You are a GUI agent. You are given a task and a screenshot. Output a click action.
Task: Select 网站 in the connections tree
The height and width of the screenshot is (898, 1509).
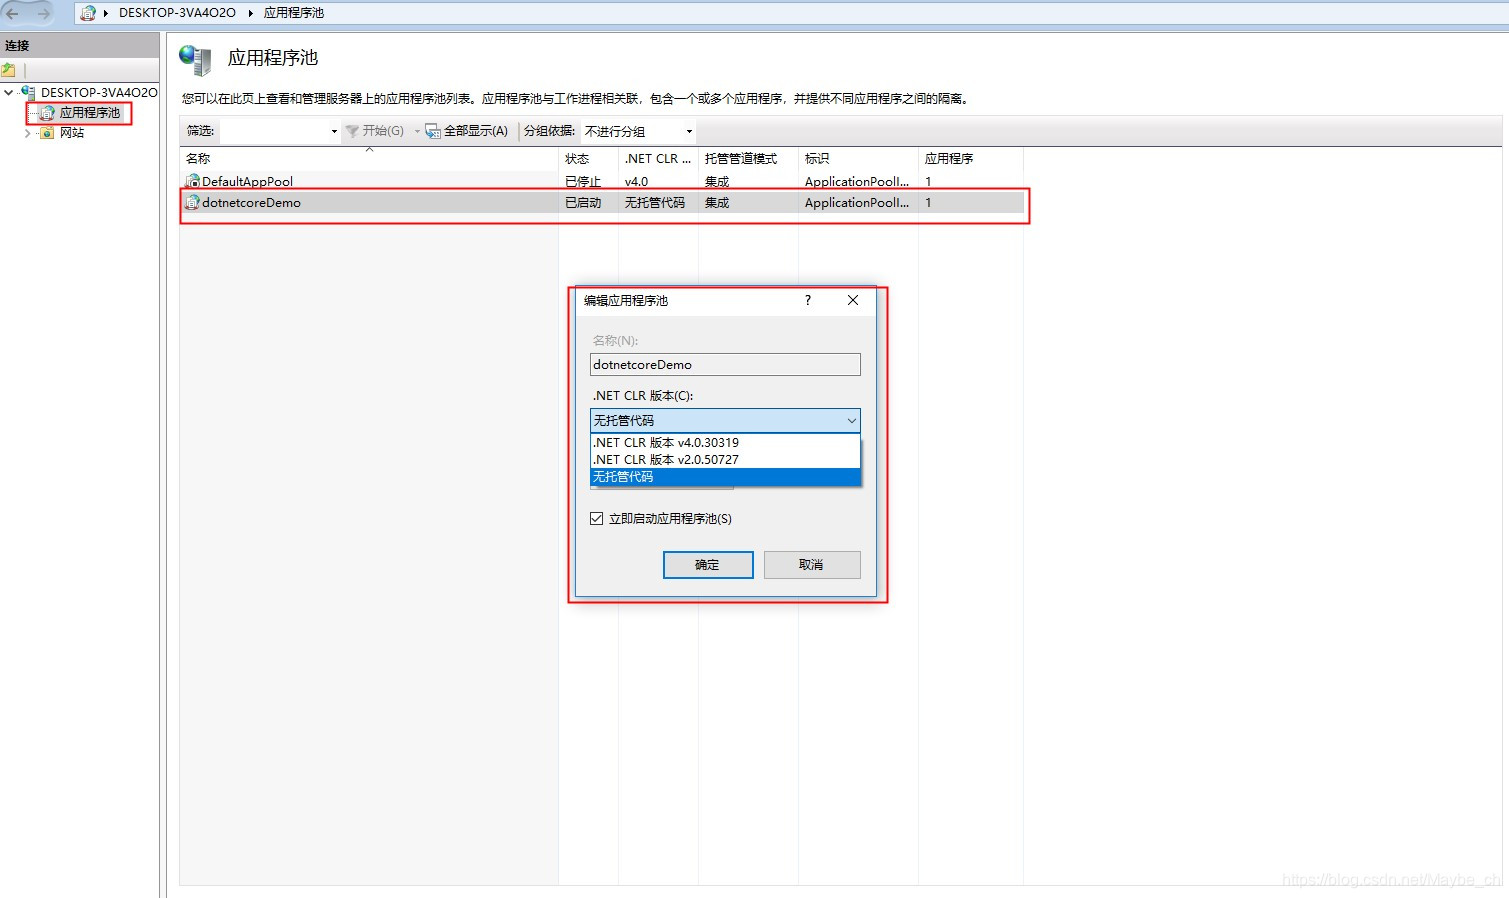point(72,132)
